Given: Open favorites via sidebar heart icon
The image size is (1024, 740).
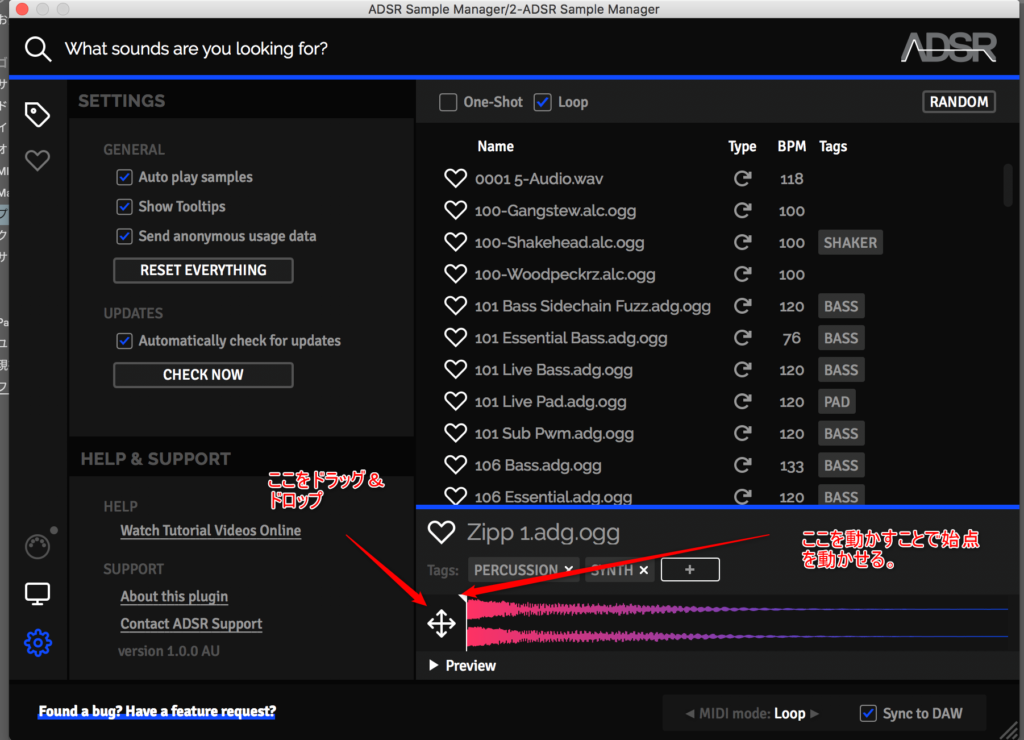Looking at the screenshot, I should tap(37, 160).
